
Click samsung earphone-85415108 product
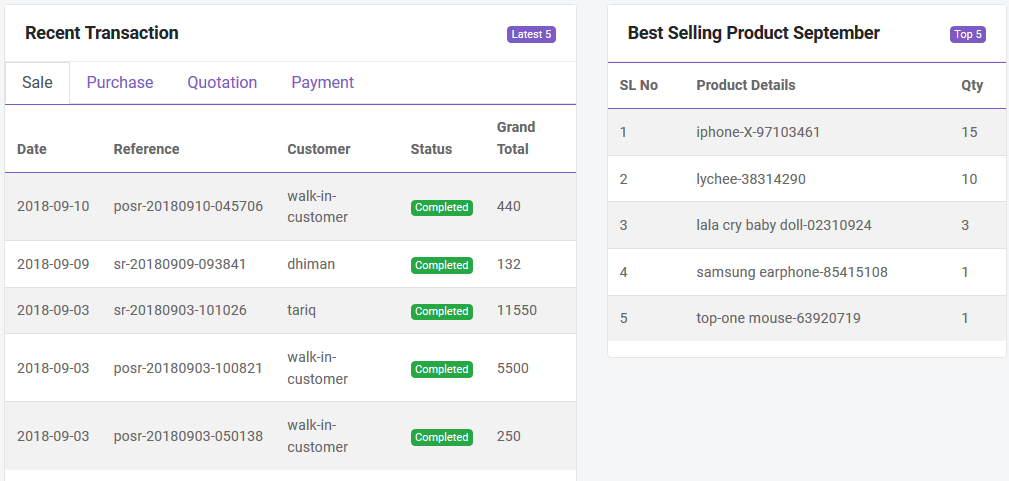791,273
